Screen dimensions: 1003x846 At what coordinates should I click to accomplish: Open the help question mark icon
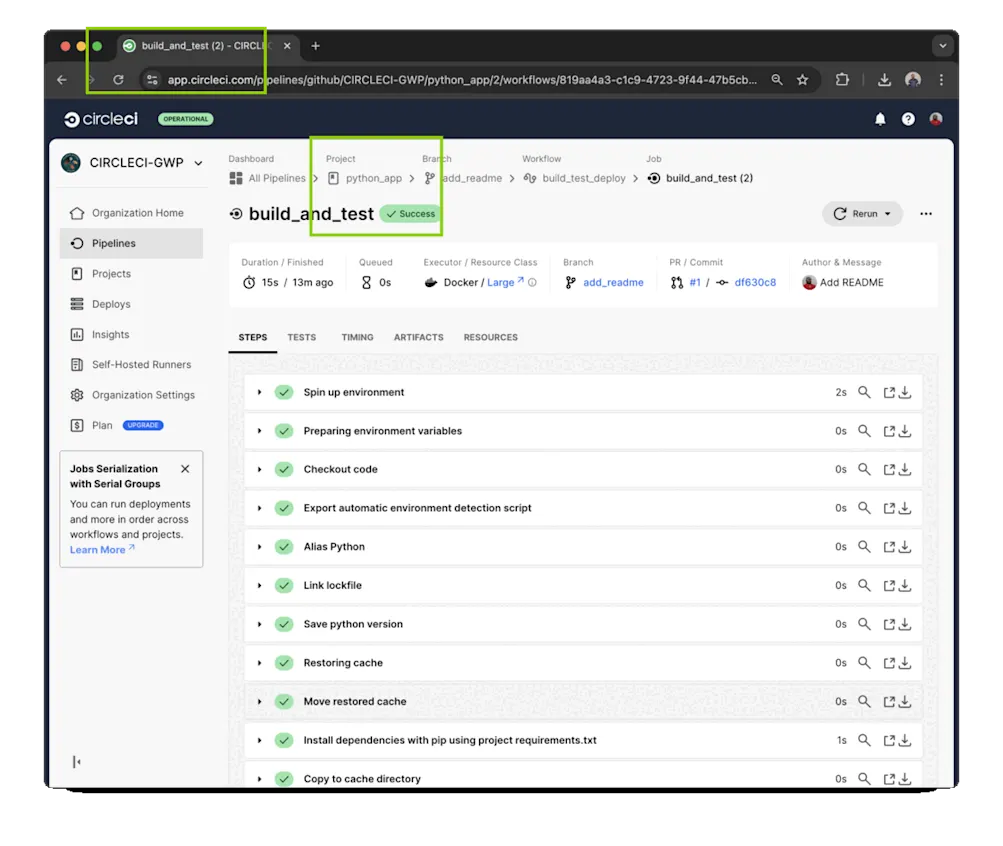(908, 119)
